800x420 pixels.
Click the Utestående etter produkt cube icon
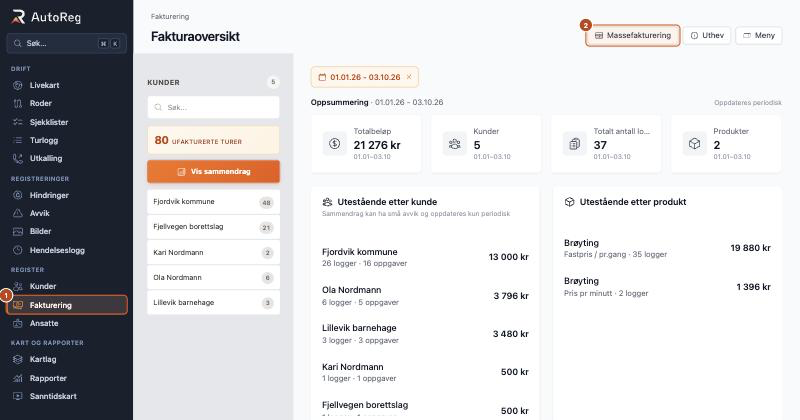569,202
